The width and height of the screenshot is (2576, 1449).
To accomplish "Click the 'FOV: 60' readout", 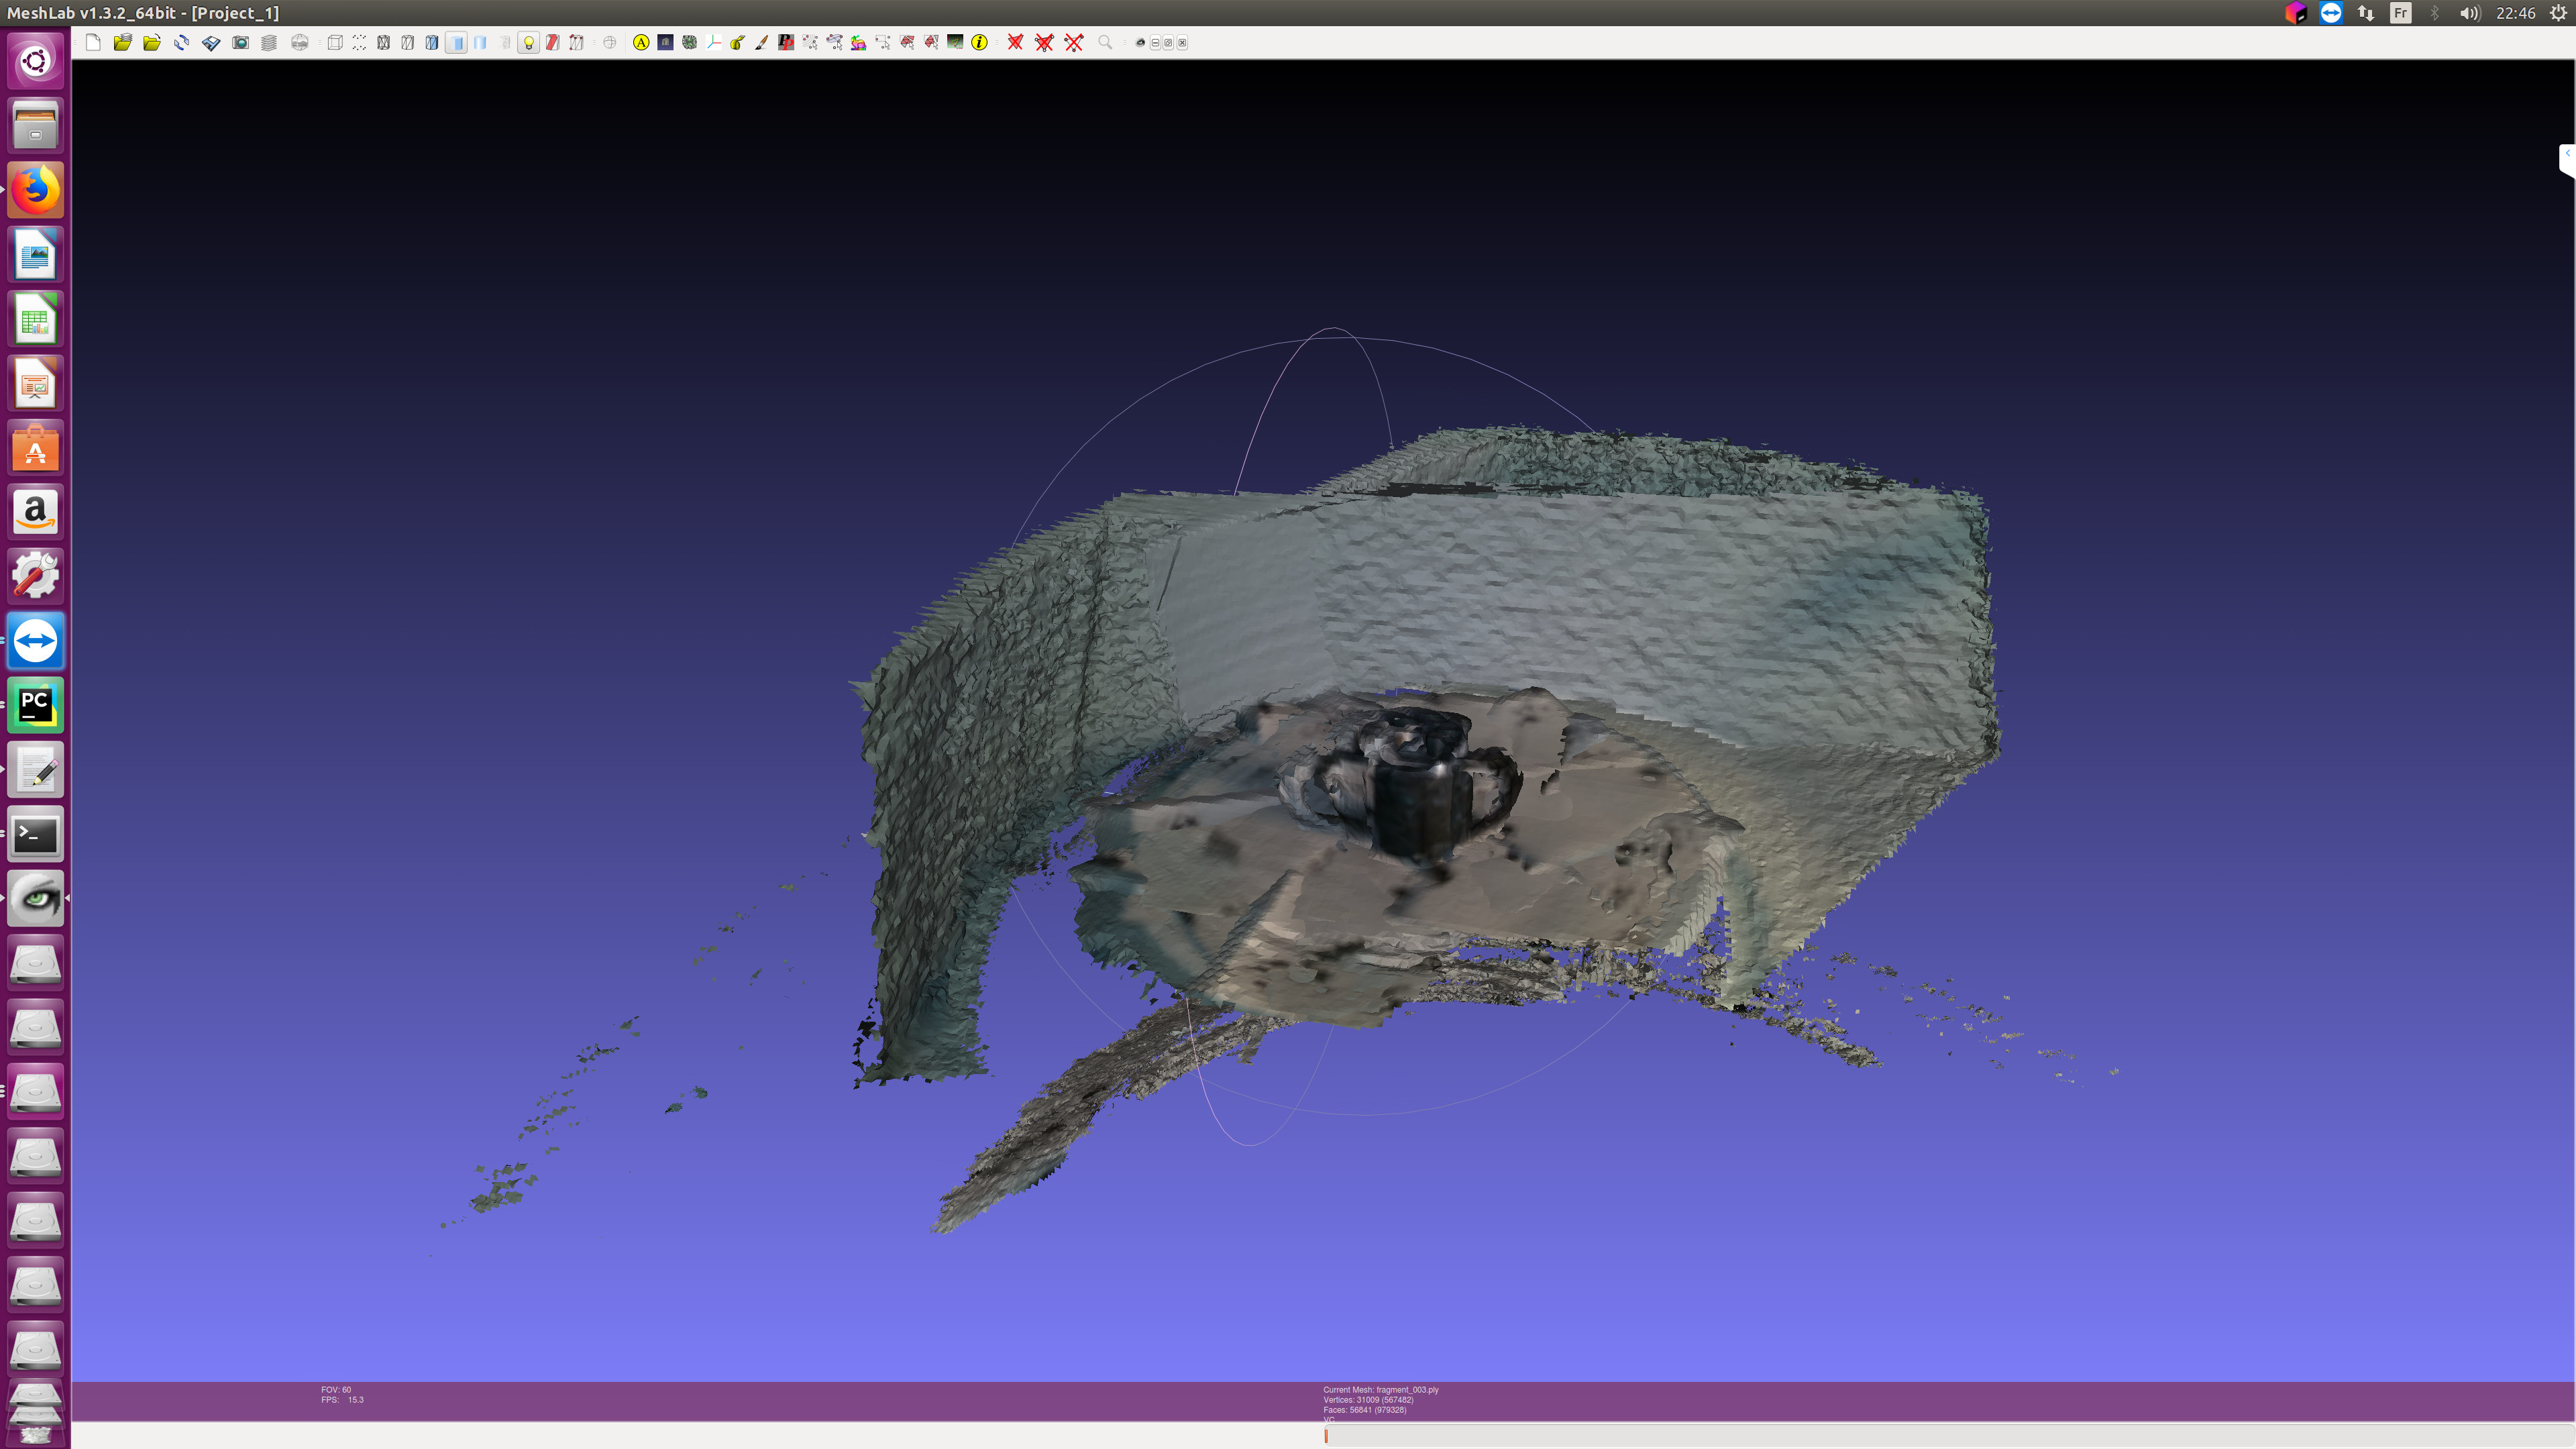I will pyautogui.click(x=336, y=1389).
